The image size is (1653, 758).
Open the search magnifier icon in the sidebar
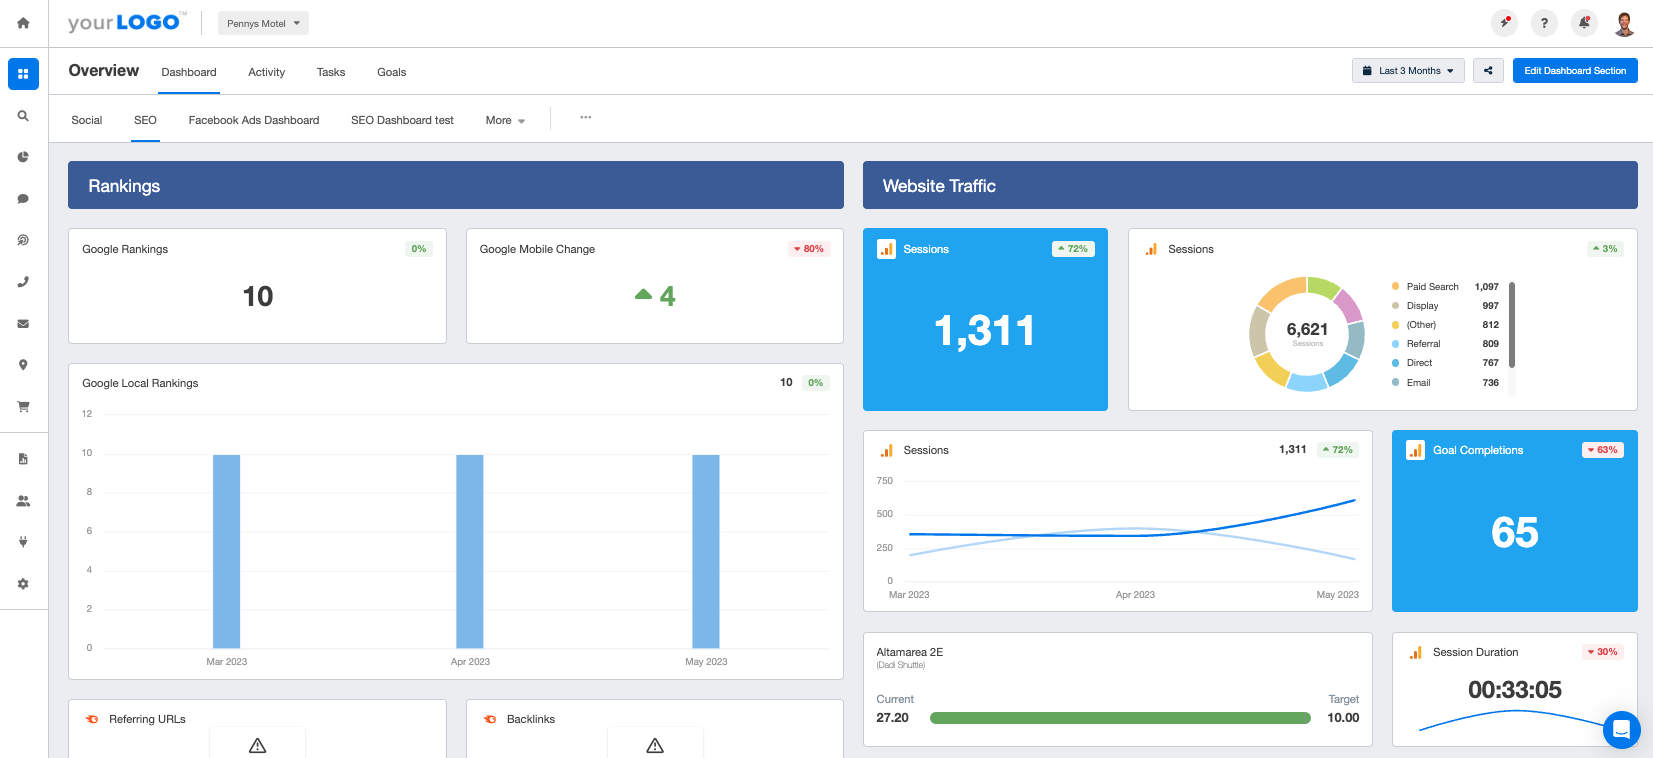coord(23,116)
